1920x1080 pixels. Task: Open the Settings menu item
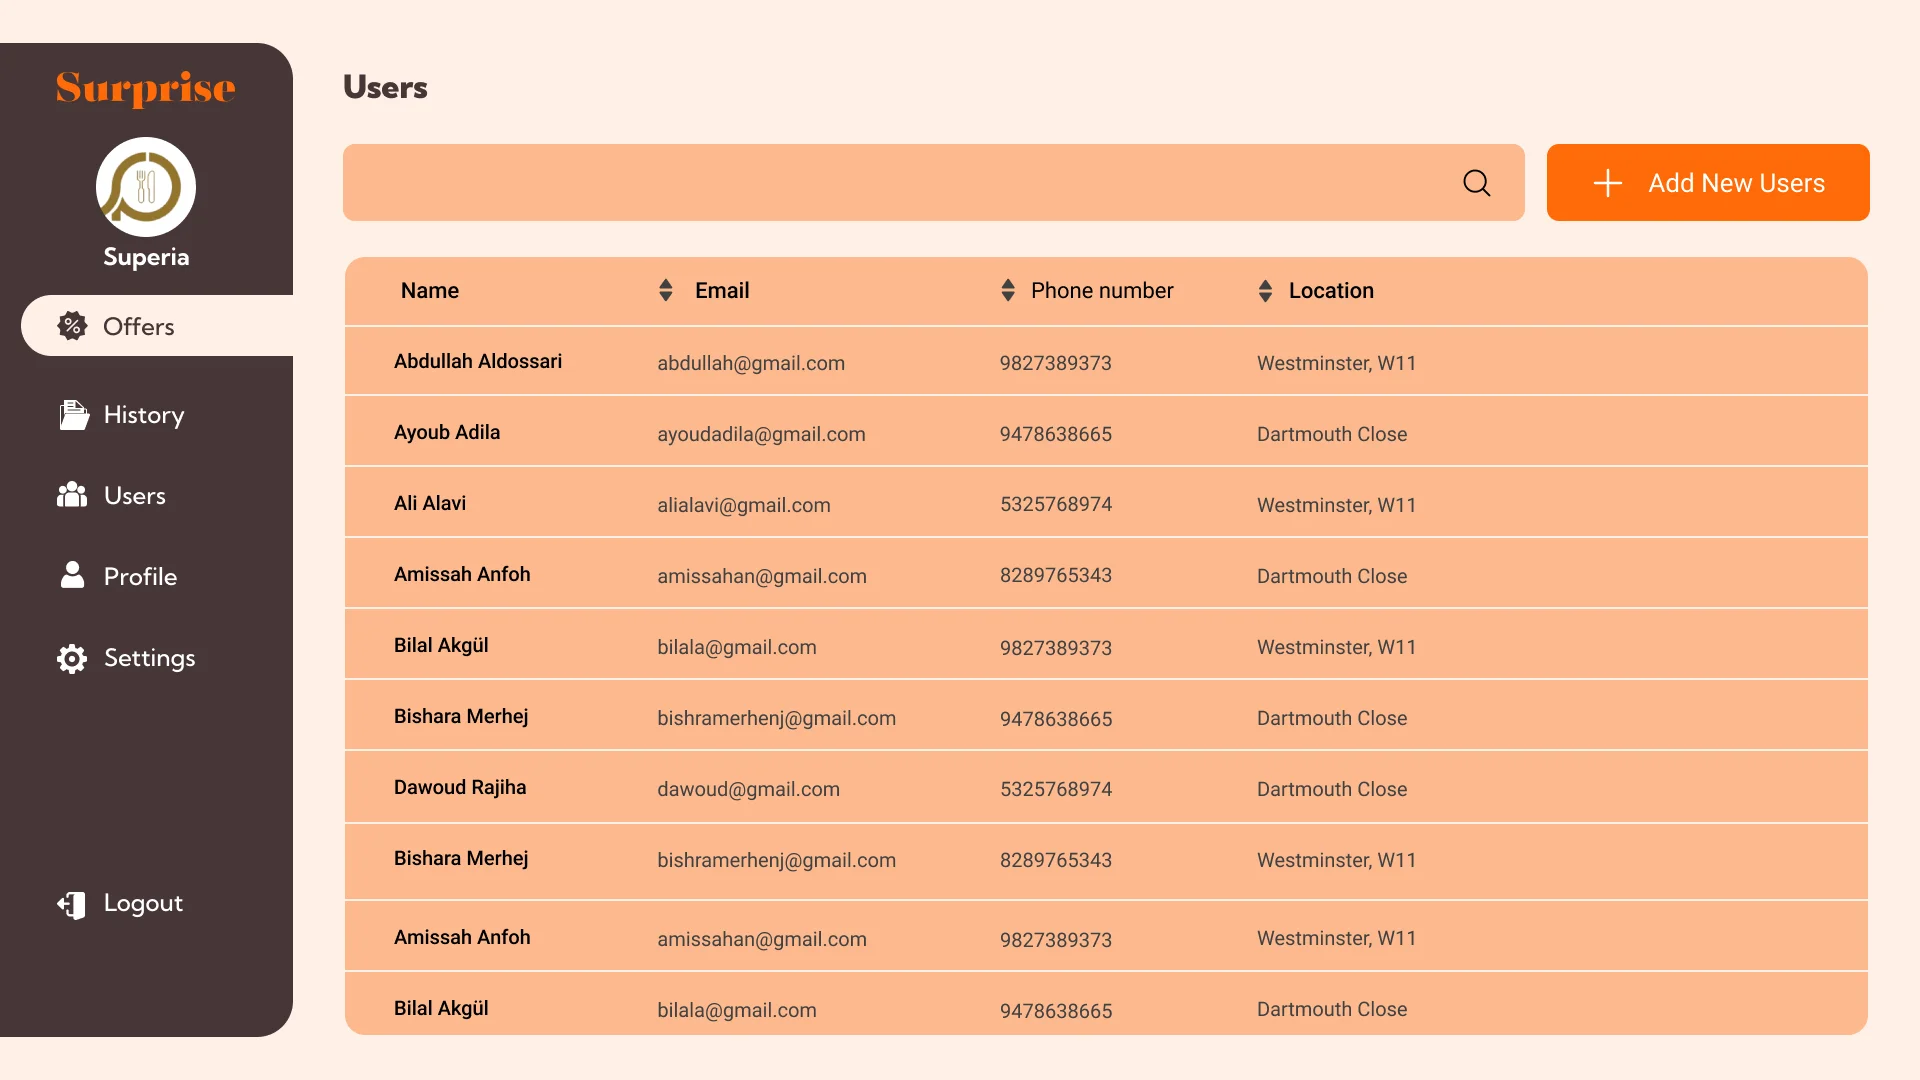[x=149, y=658]
